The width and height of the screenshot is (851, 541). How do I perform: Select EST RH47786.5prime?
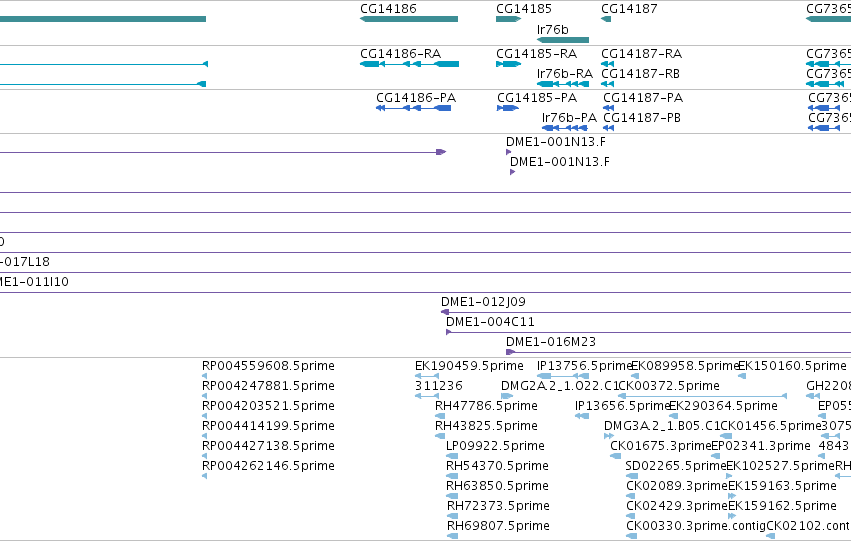[x=486, y=406]
